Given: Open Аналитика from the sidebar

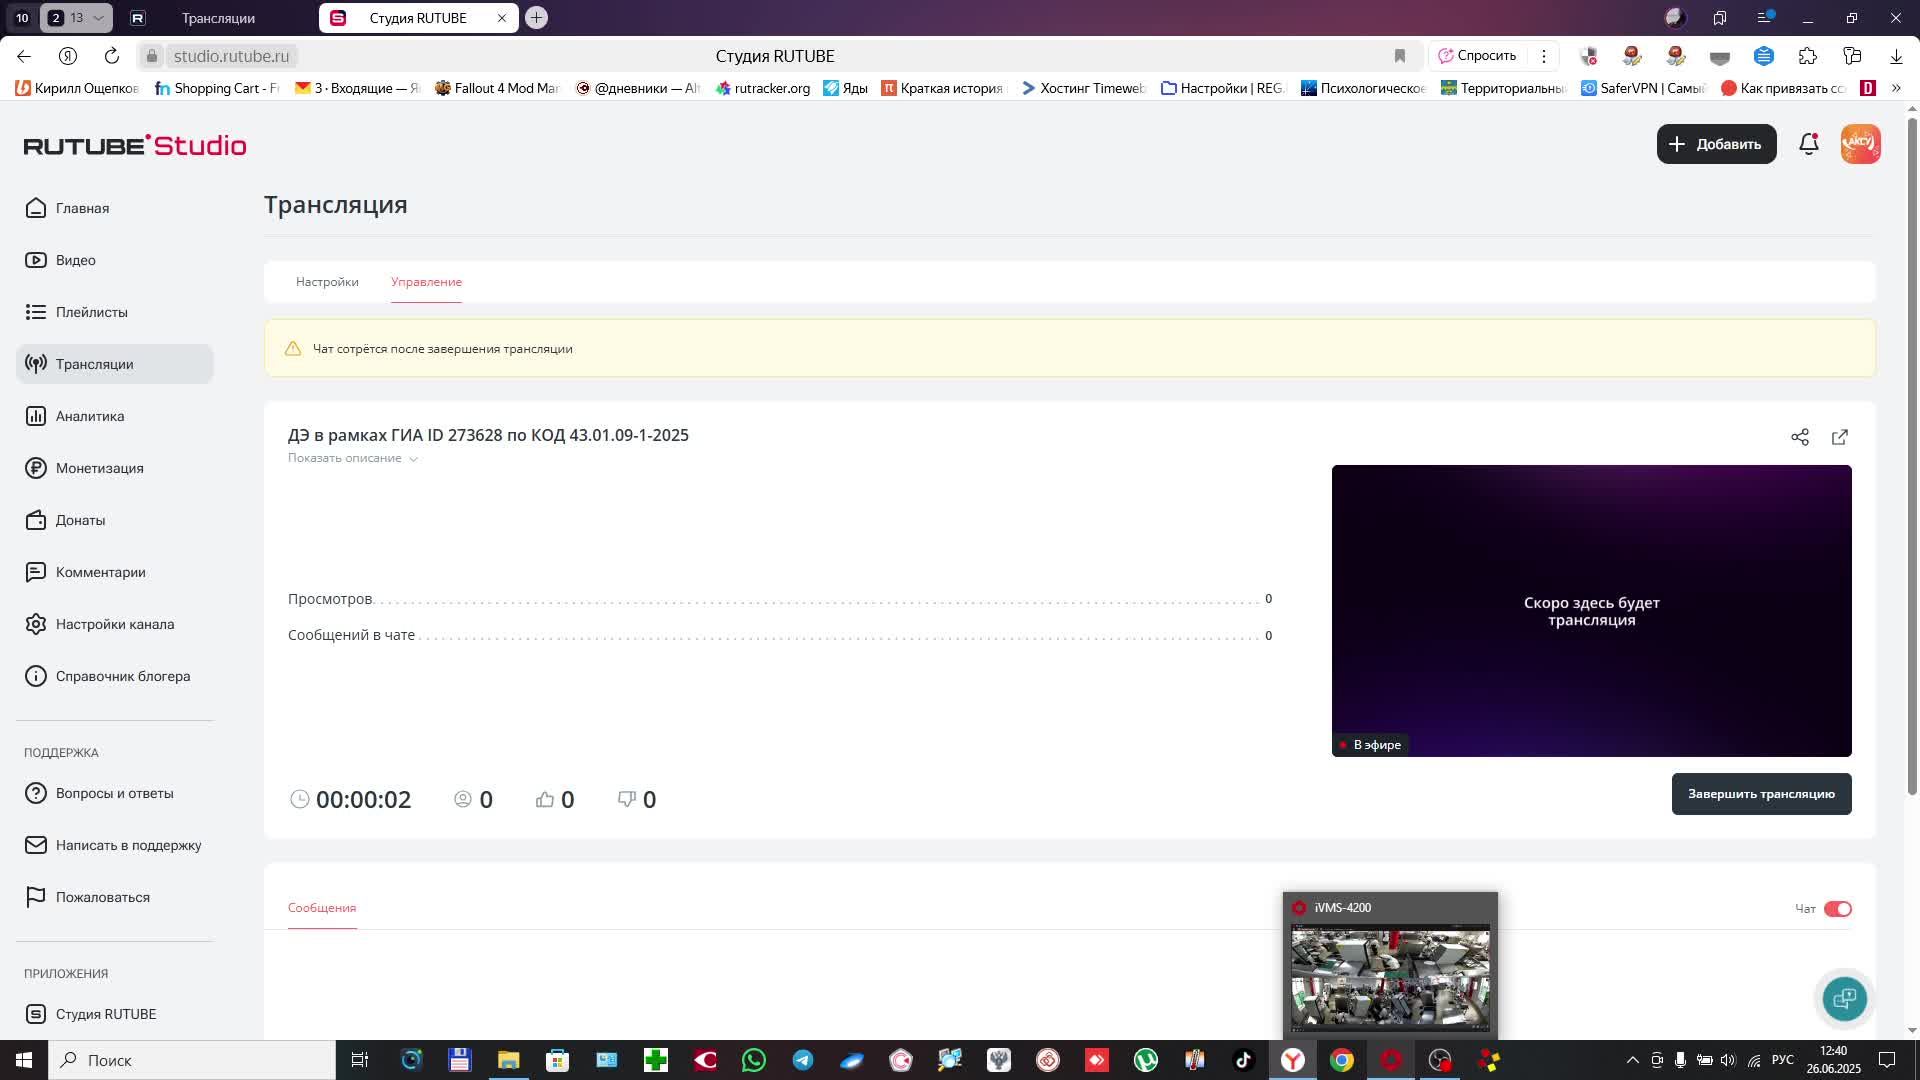Looking at the screenshot, I should 90,416.
